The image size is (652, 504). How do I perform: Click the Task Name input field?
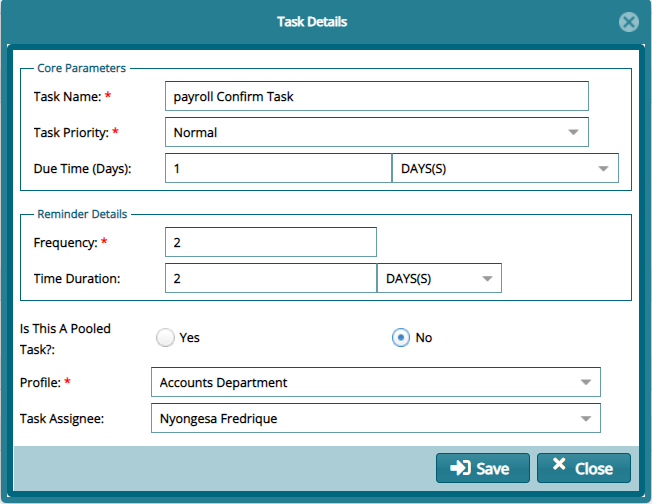pyautogui.click(x=377, y=96)
